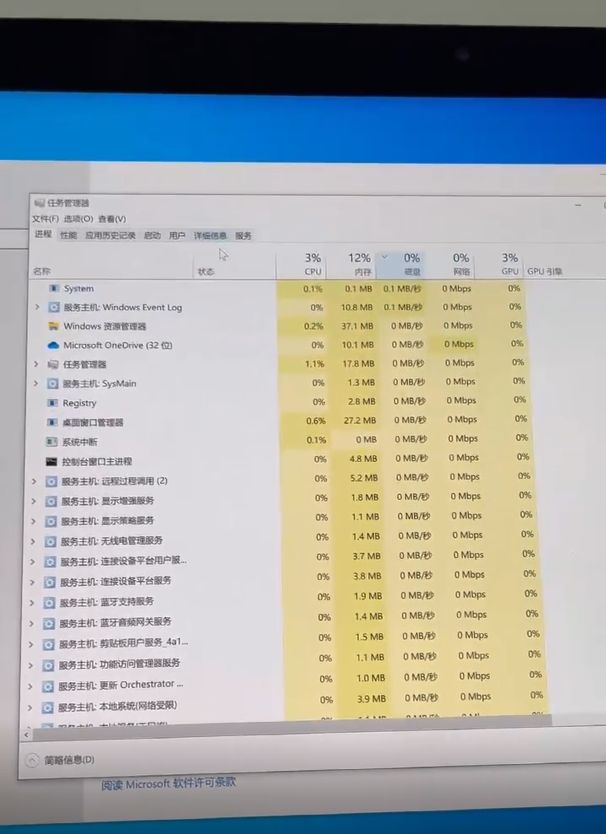The height and width of the screenshot is (834, 606).
Task: Switch to the 服务 tab
Action: [x=243, y=236]
